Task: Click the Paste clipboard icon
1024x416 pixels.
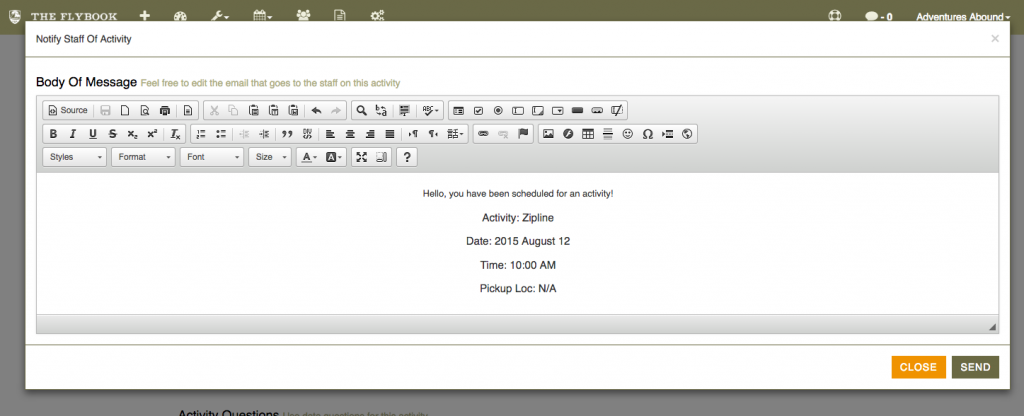Action: (x=254, y=110)
